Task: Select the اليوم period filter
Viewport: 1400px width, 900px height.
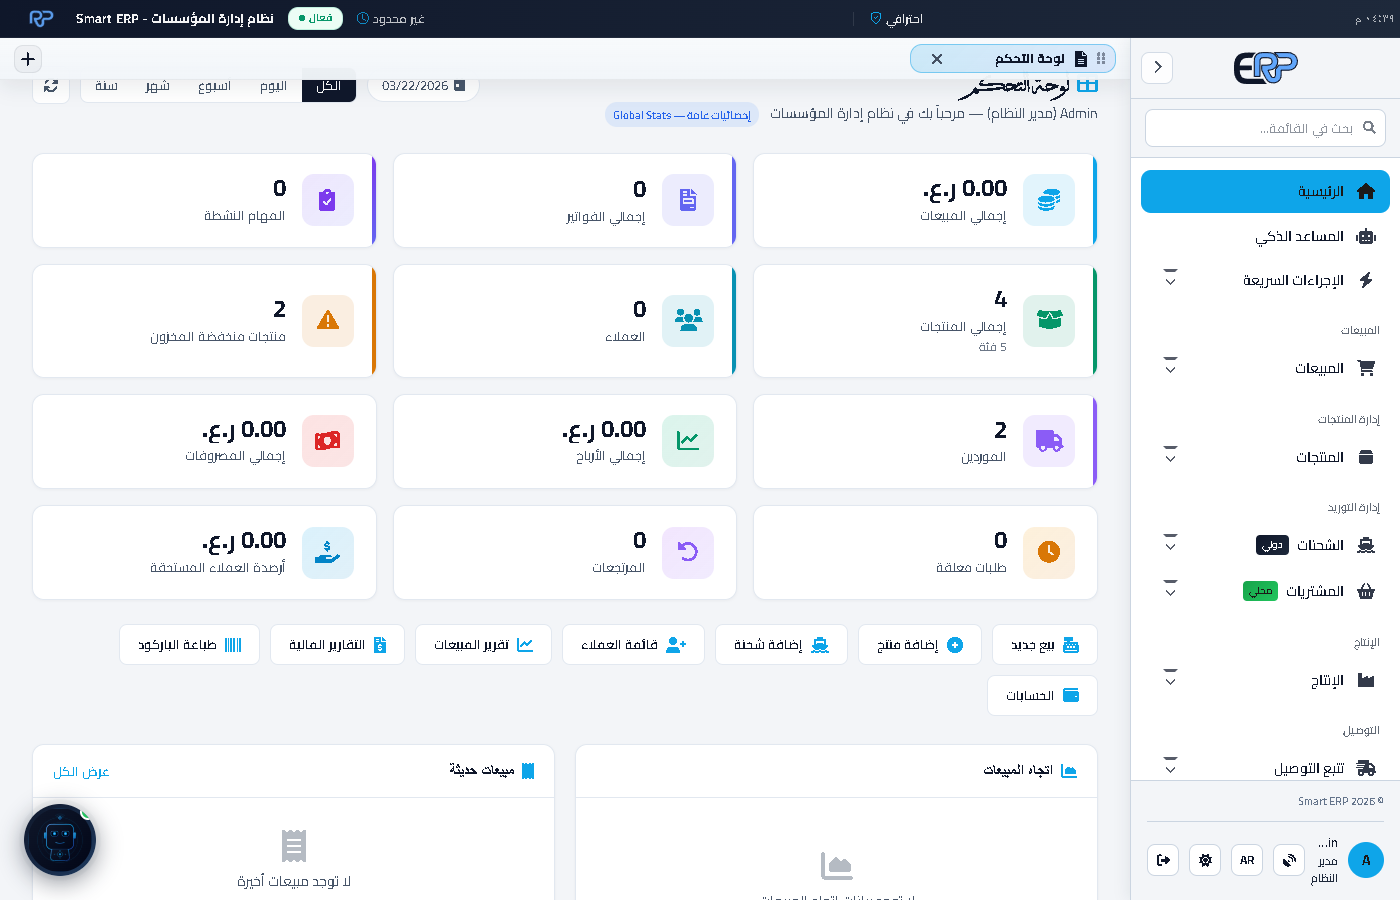Action: (x=274, y=86)
